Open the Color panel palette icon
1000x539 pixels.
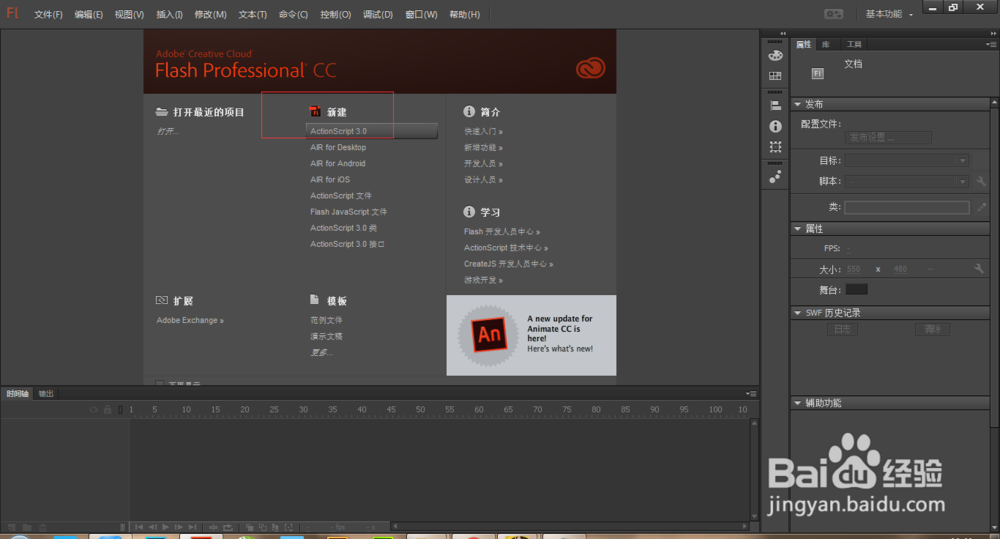(775, 55)
